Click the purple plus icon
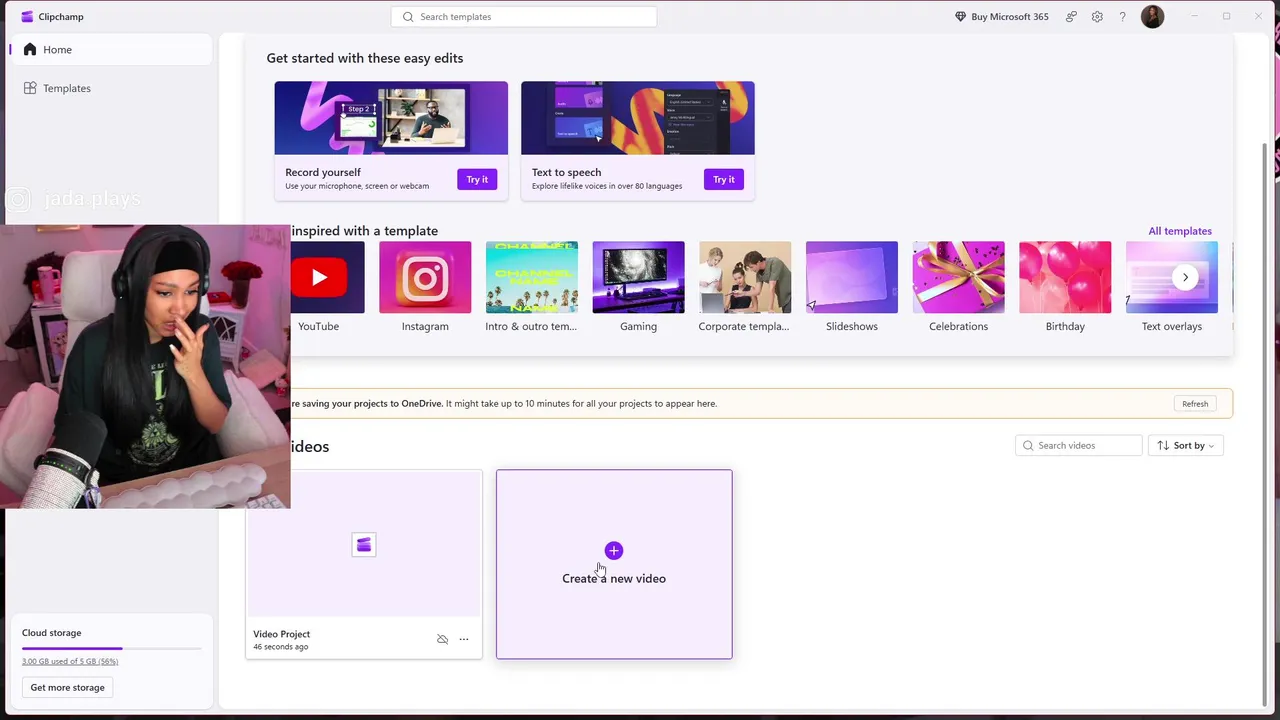Screen dimensions: 1280x720 (614, 551)
